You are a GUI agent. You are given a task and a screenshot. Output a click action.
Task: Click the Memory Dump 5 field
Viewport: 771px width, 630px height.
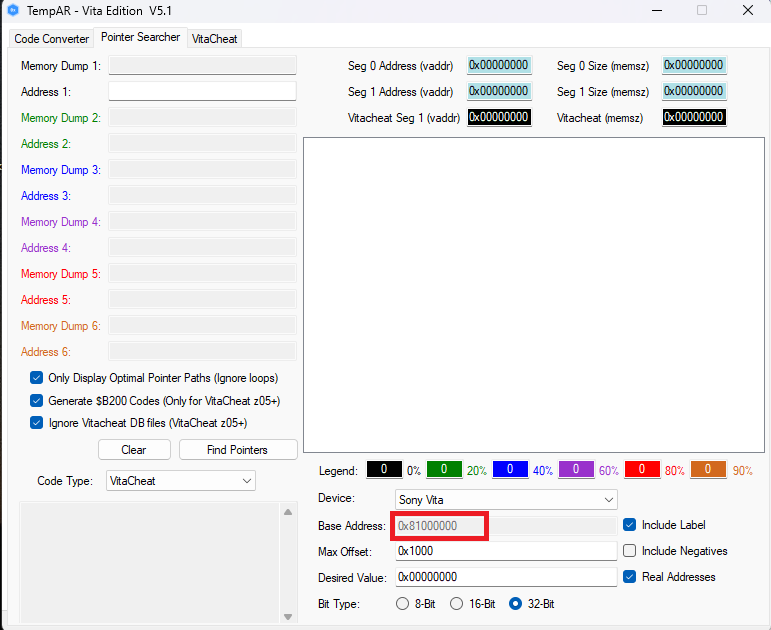[x=202, y=273]
